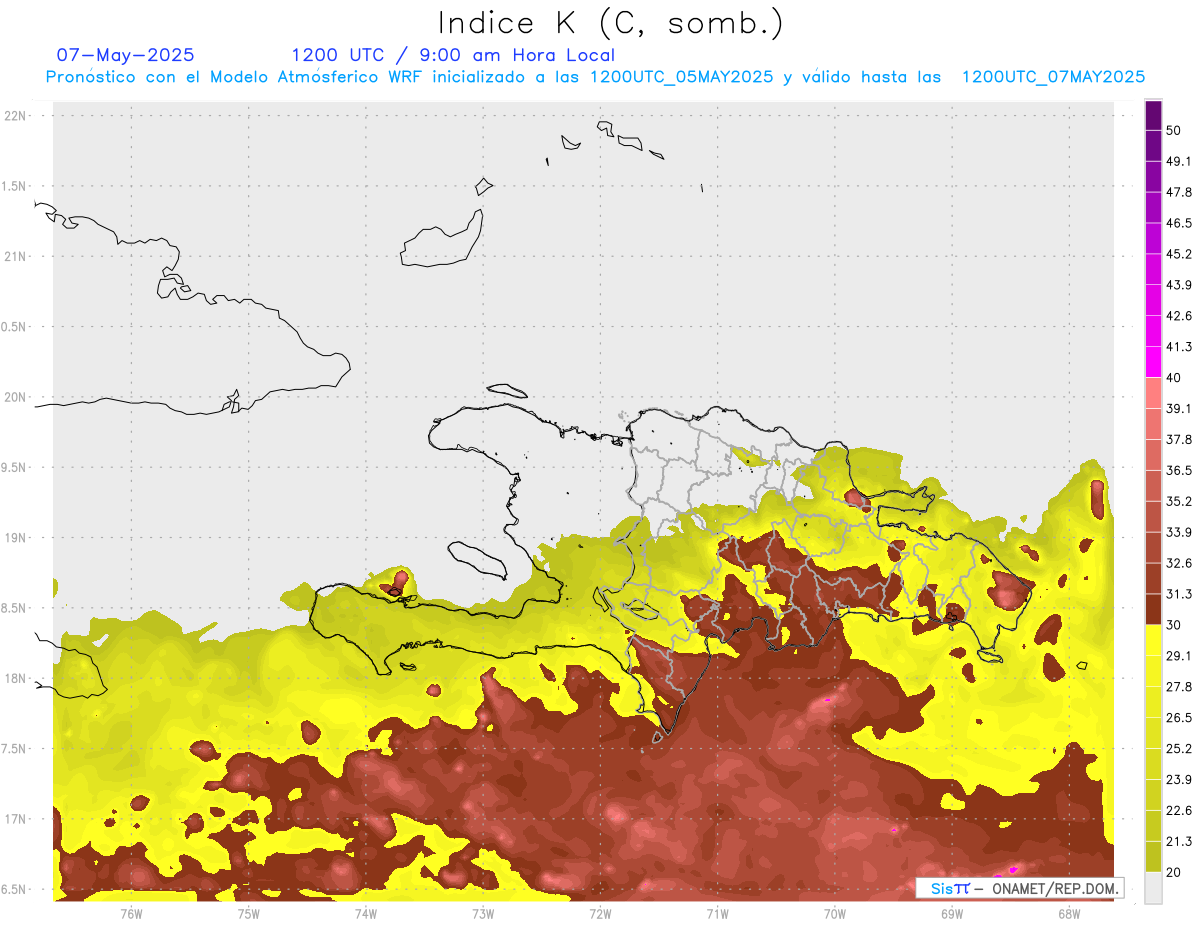Click the colorbar value 35.2
The image size is (1200, 927).
(1179, 501)
